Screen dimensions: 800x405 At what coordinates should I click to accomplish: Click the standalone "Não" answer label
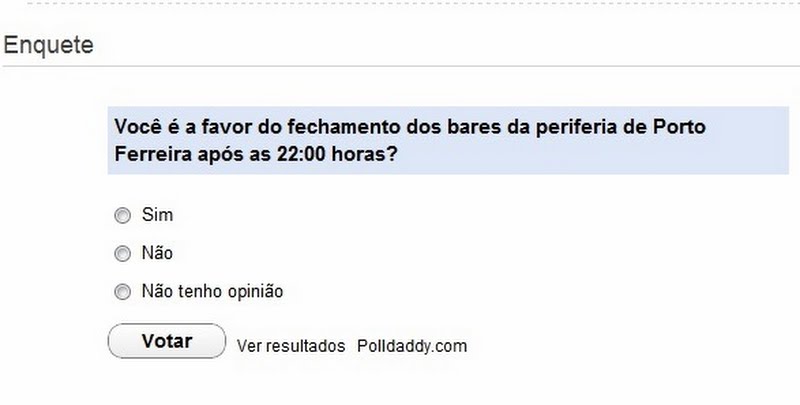[158, 254]
